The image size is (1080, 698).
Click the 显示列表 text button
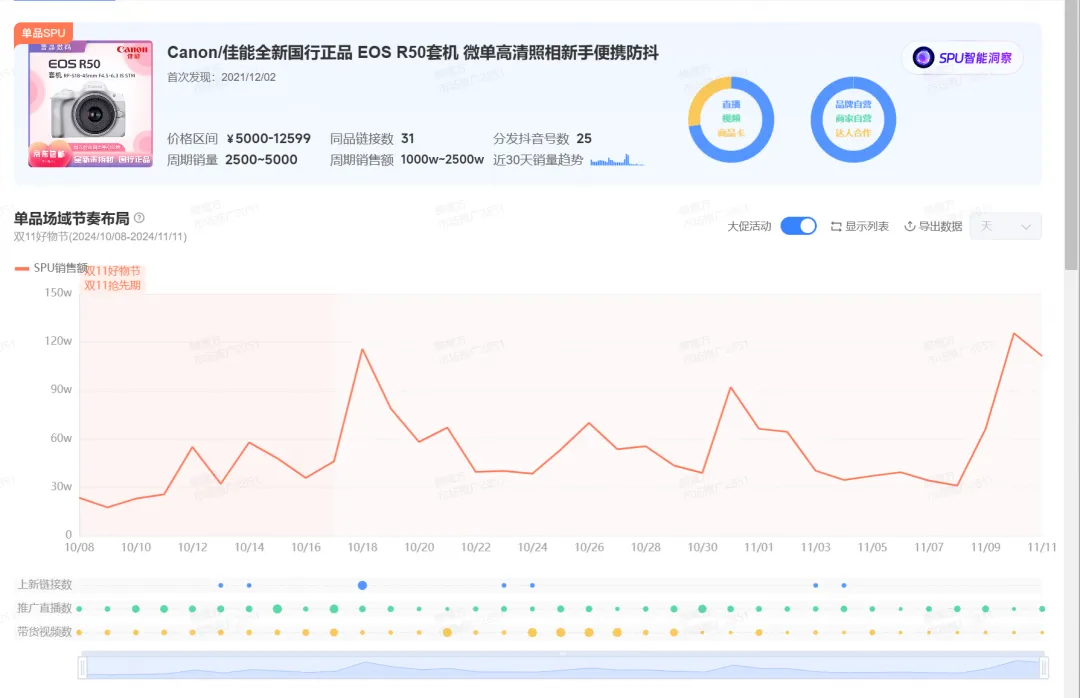[867, 227]
